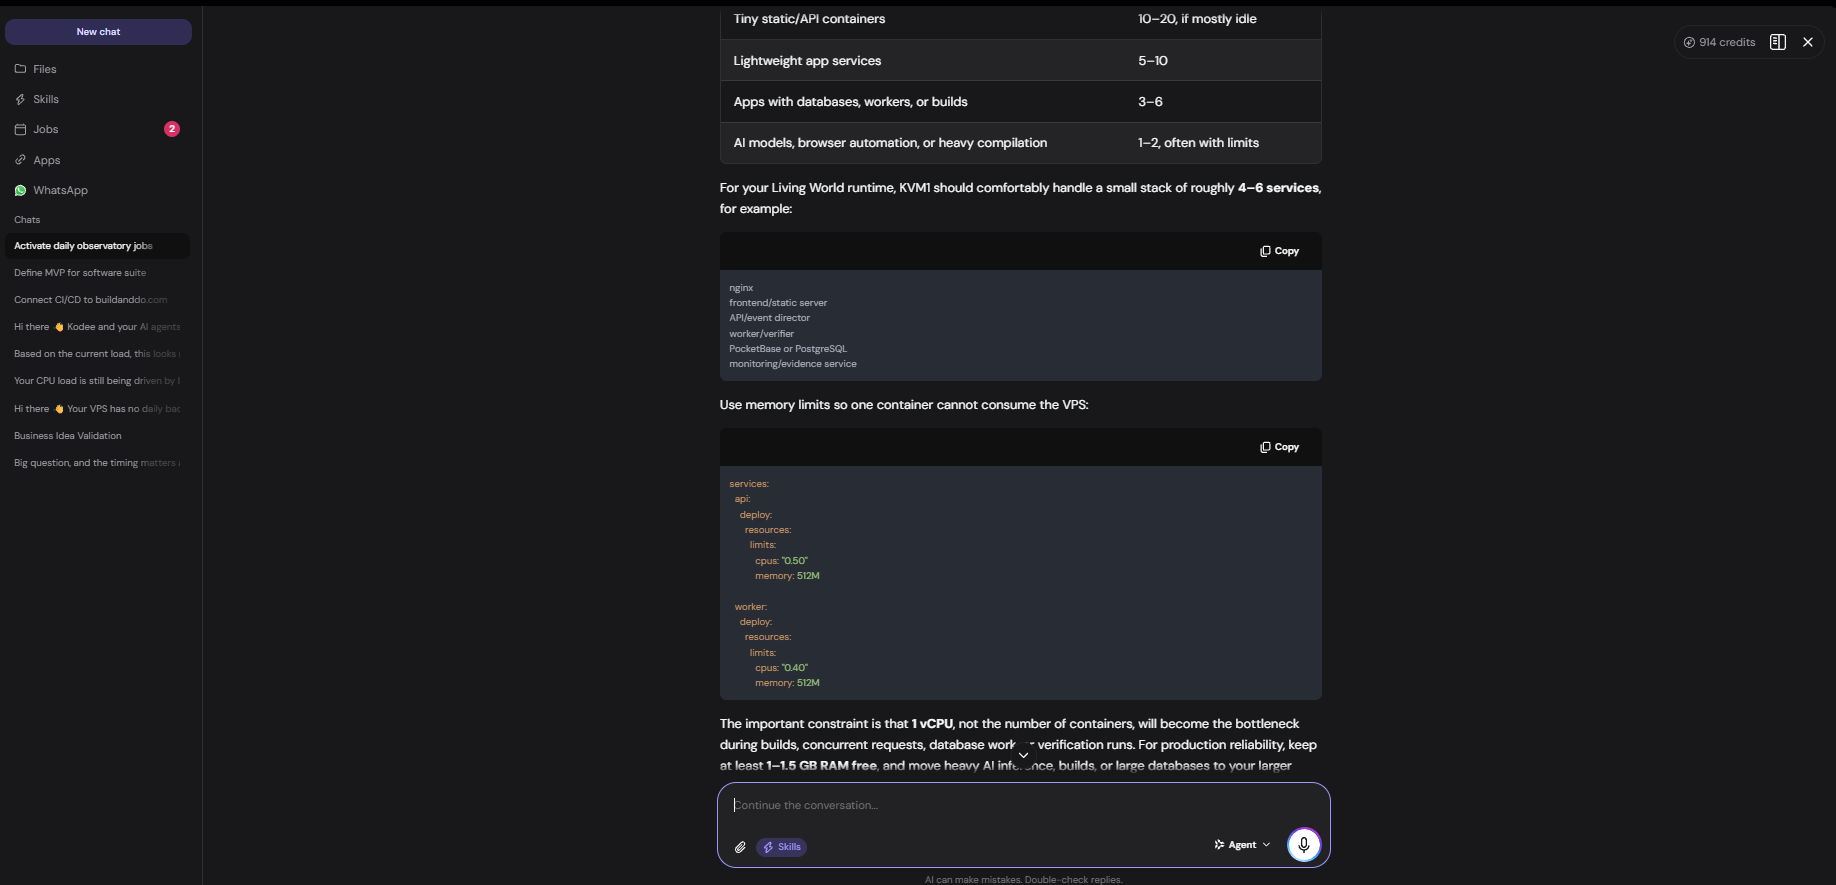Click the 'cpus: "0.50"' YAML line
Screen dimensions: 1836x885
(781, 561)
